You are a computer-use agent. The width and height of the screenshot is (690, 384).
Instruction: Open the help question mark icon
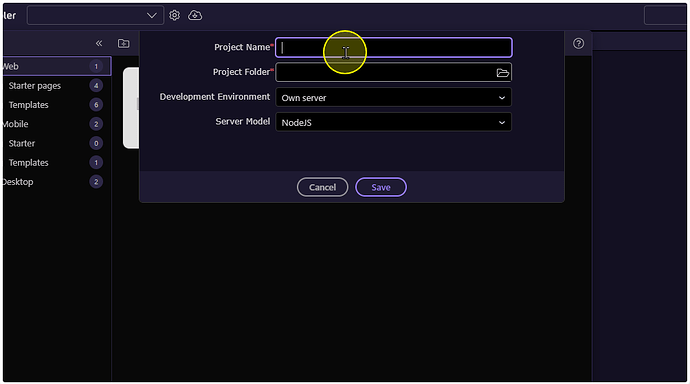coord(578,43)
